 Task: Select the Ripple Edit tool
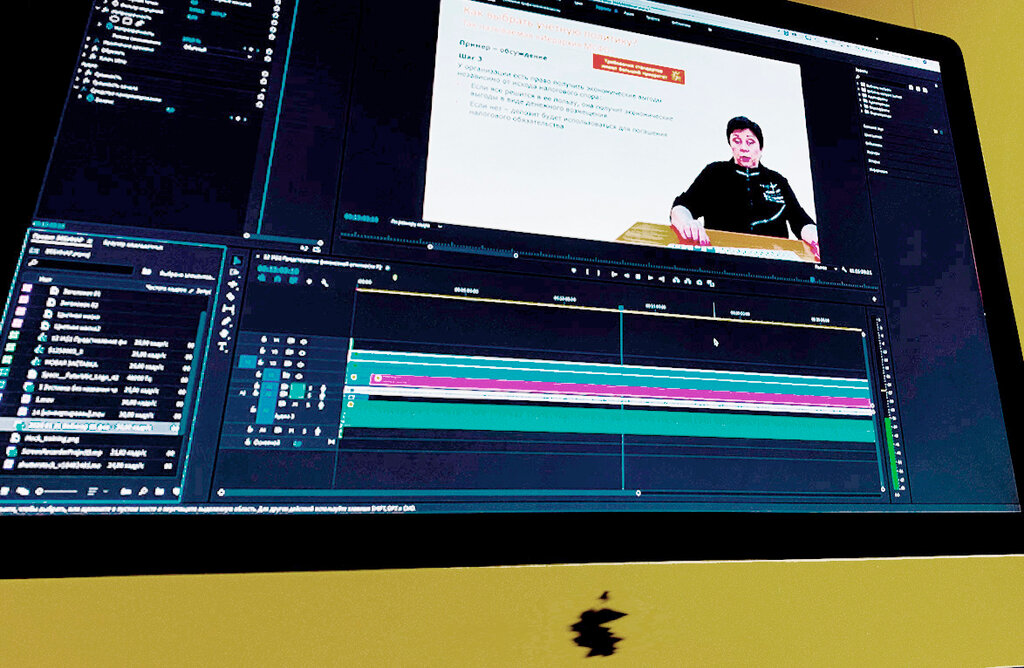[x=233, y=285]
